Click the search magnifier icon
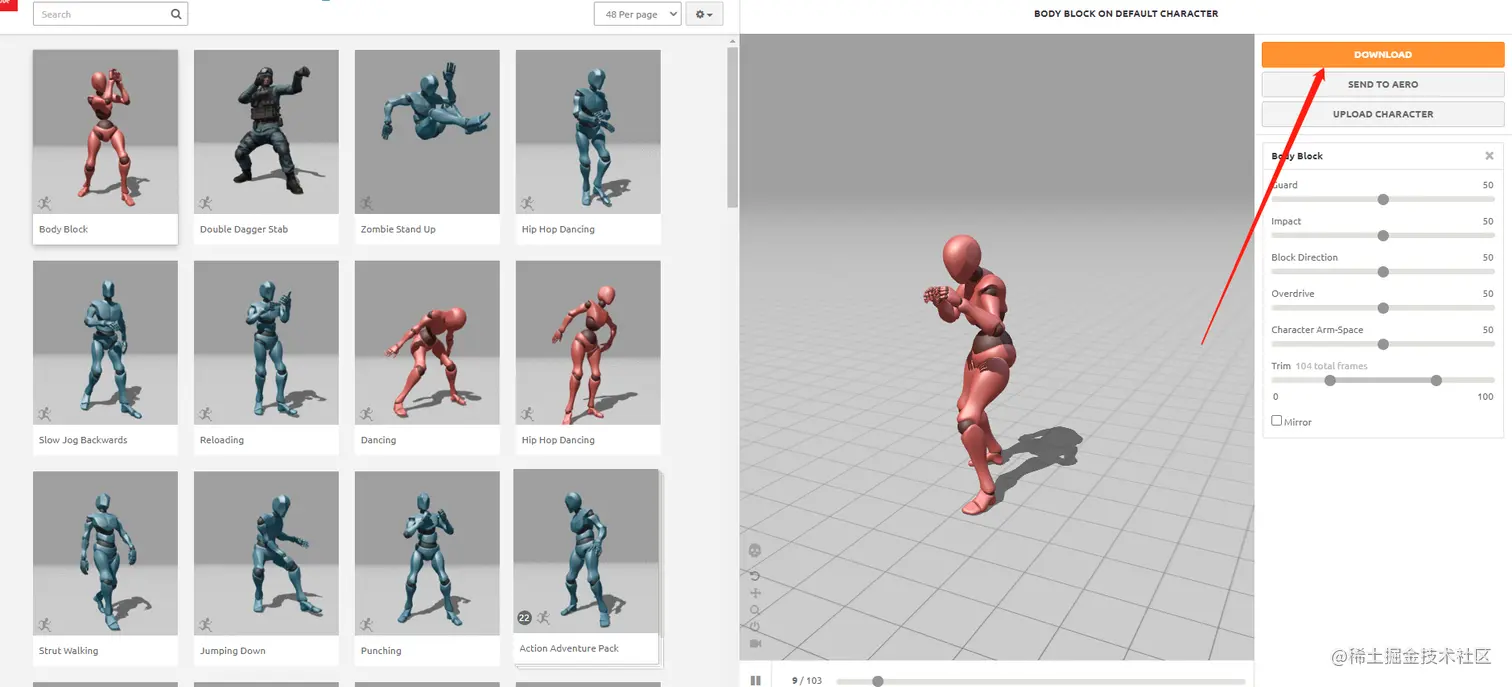 point(176,14)
